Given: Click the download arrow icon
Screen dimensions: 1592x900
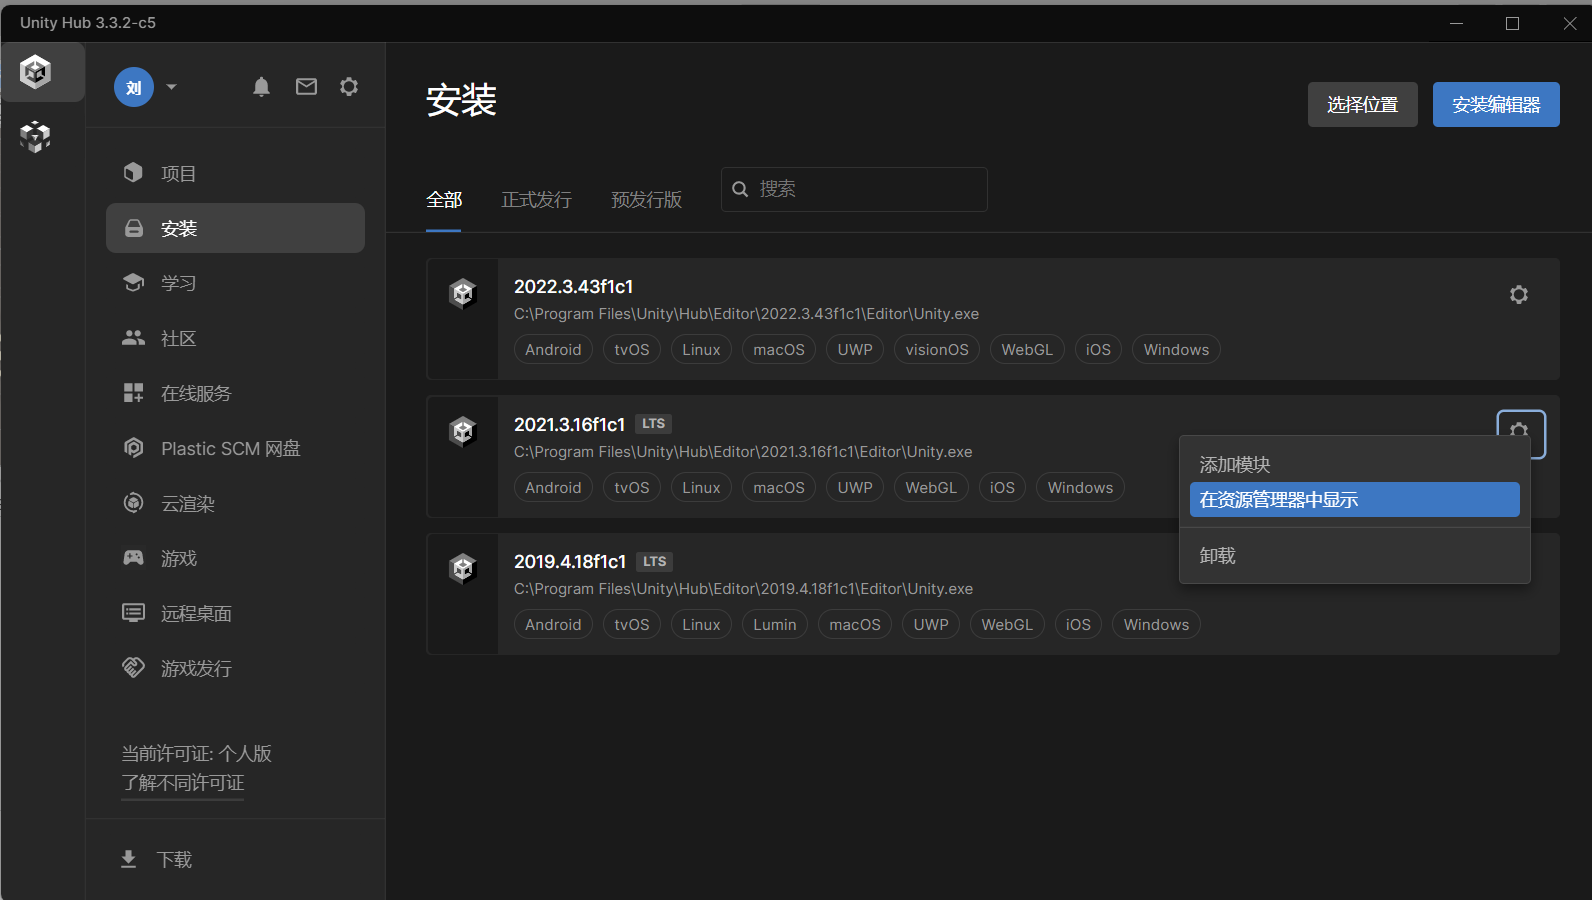Looking at the screenshot, I should [128, 859].
